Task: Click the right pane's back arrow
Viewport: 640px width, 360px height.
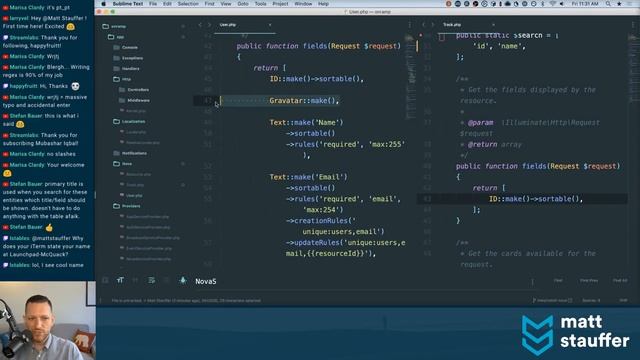Action: pos(424,25)
